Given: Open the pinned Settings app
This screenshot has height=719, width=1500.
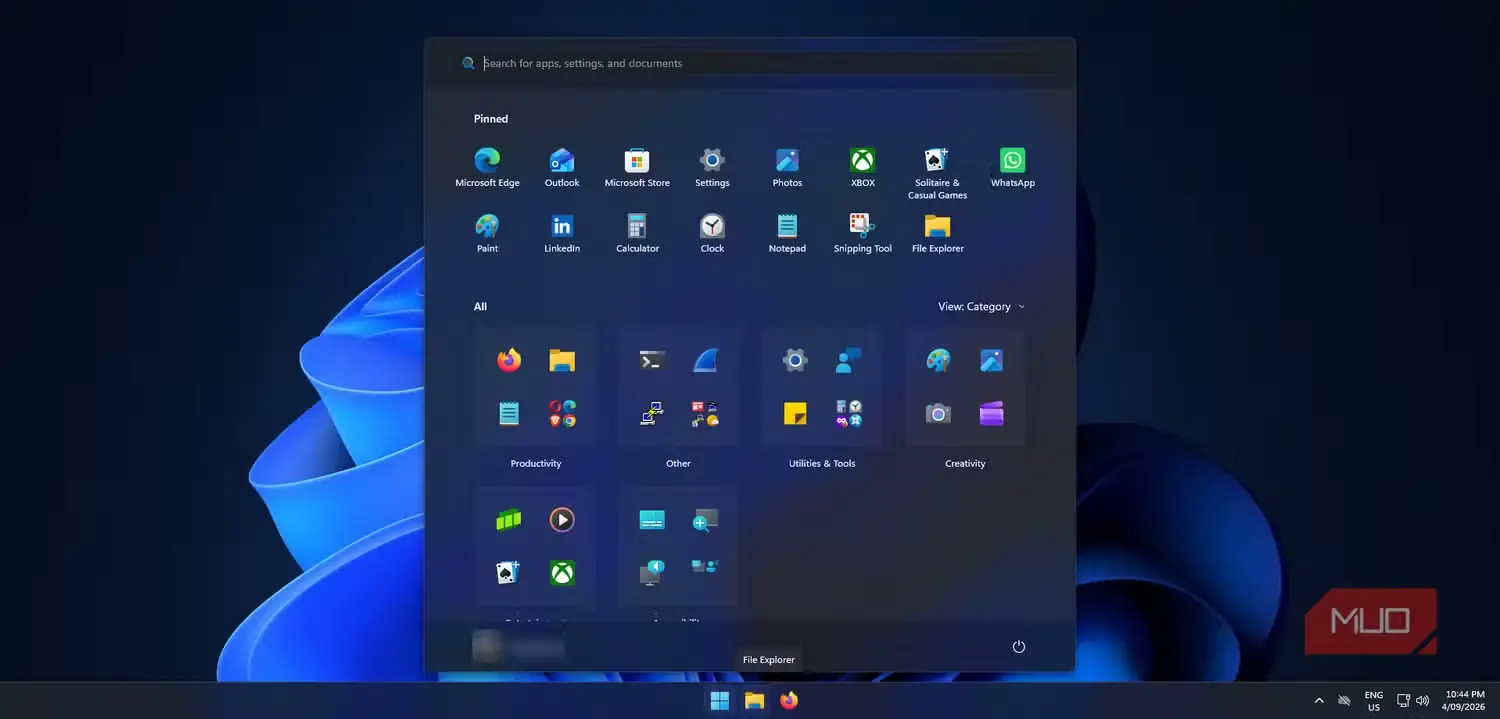Looking at the screenshot, I should pyautogui.click(x=712, y=167).
